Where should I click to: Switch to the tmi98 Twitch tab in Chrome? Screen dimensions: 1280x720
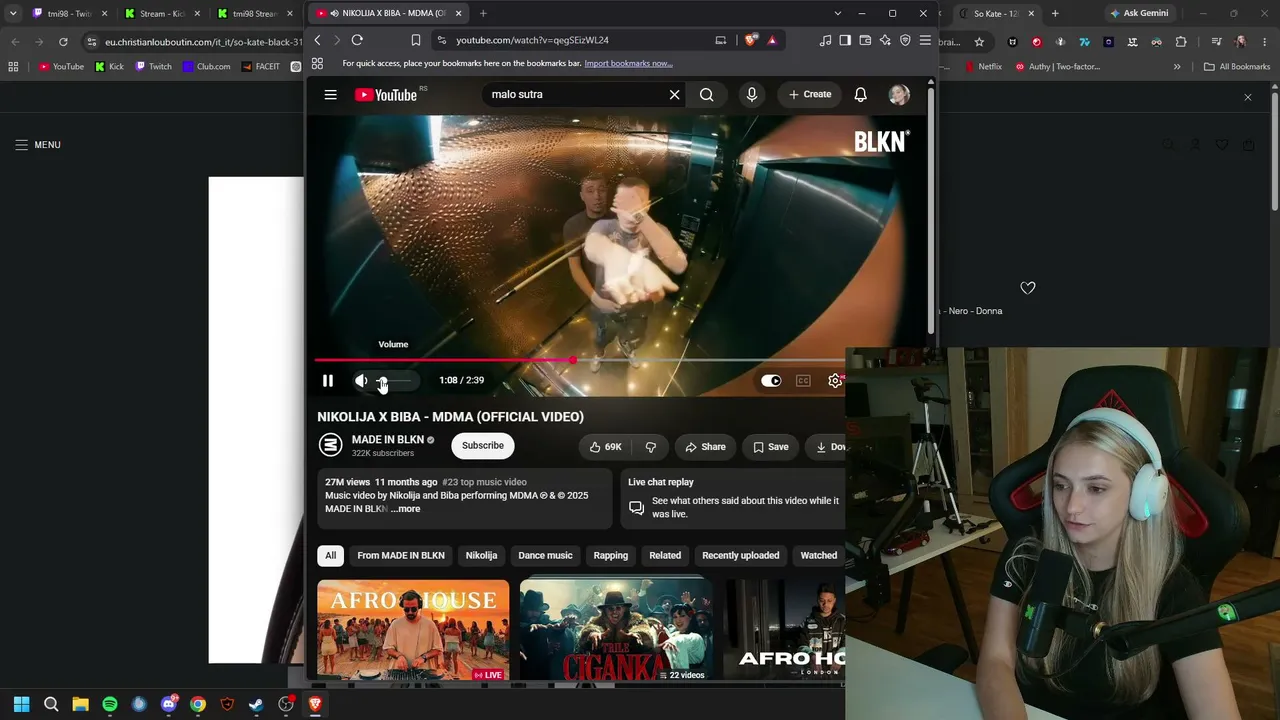68,14
